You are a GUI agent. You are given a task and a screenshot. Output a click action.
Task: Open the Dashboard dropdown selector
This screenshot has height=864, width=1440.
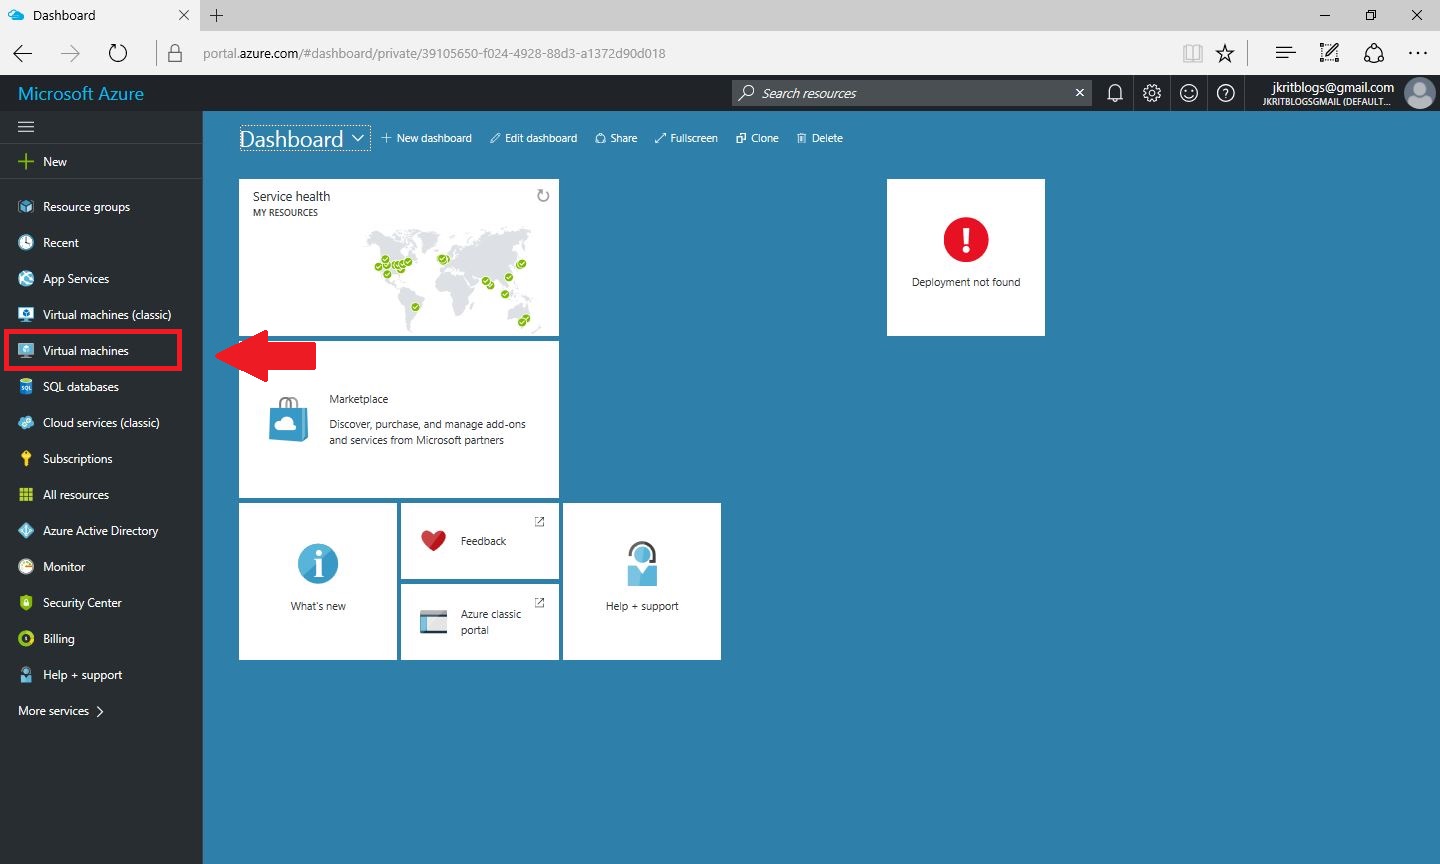click(304, 139)
